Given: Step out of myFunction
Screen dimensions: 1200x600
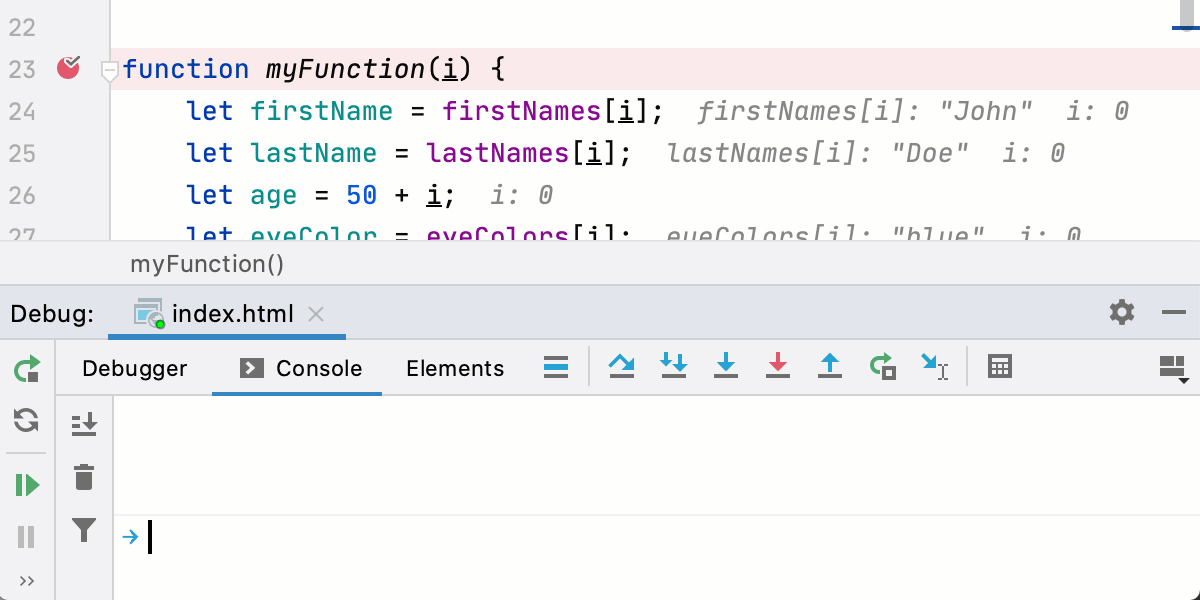Looking at the screenshot, I should (830, 367).
